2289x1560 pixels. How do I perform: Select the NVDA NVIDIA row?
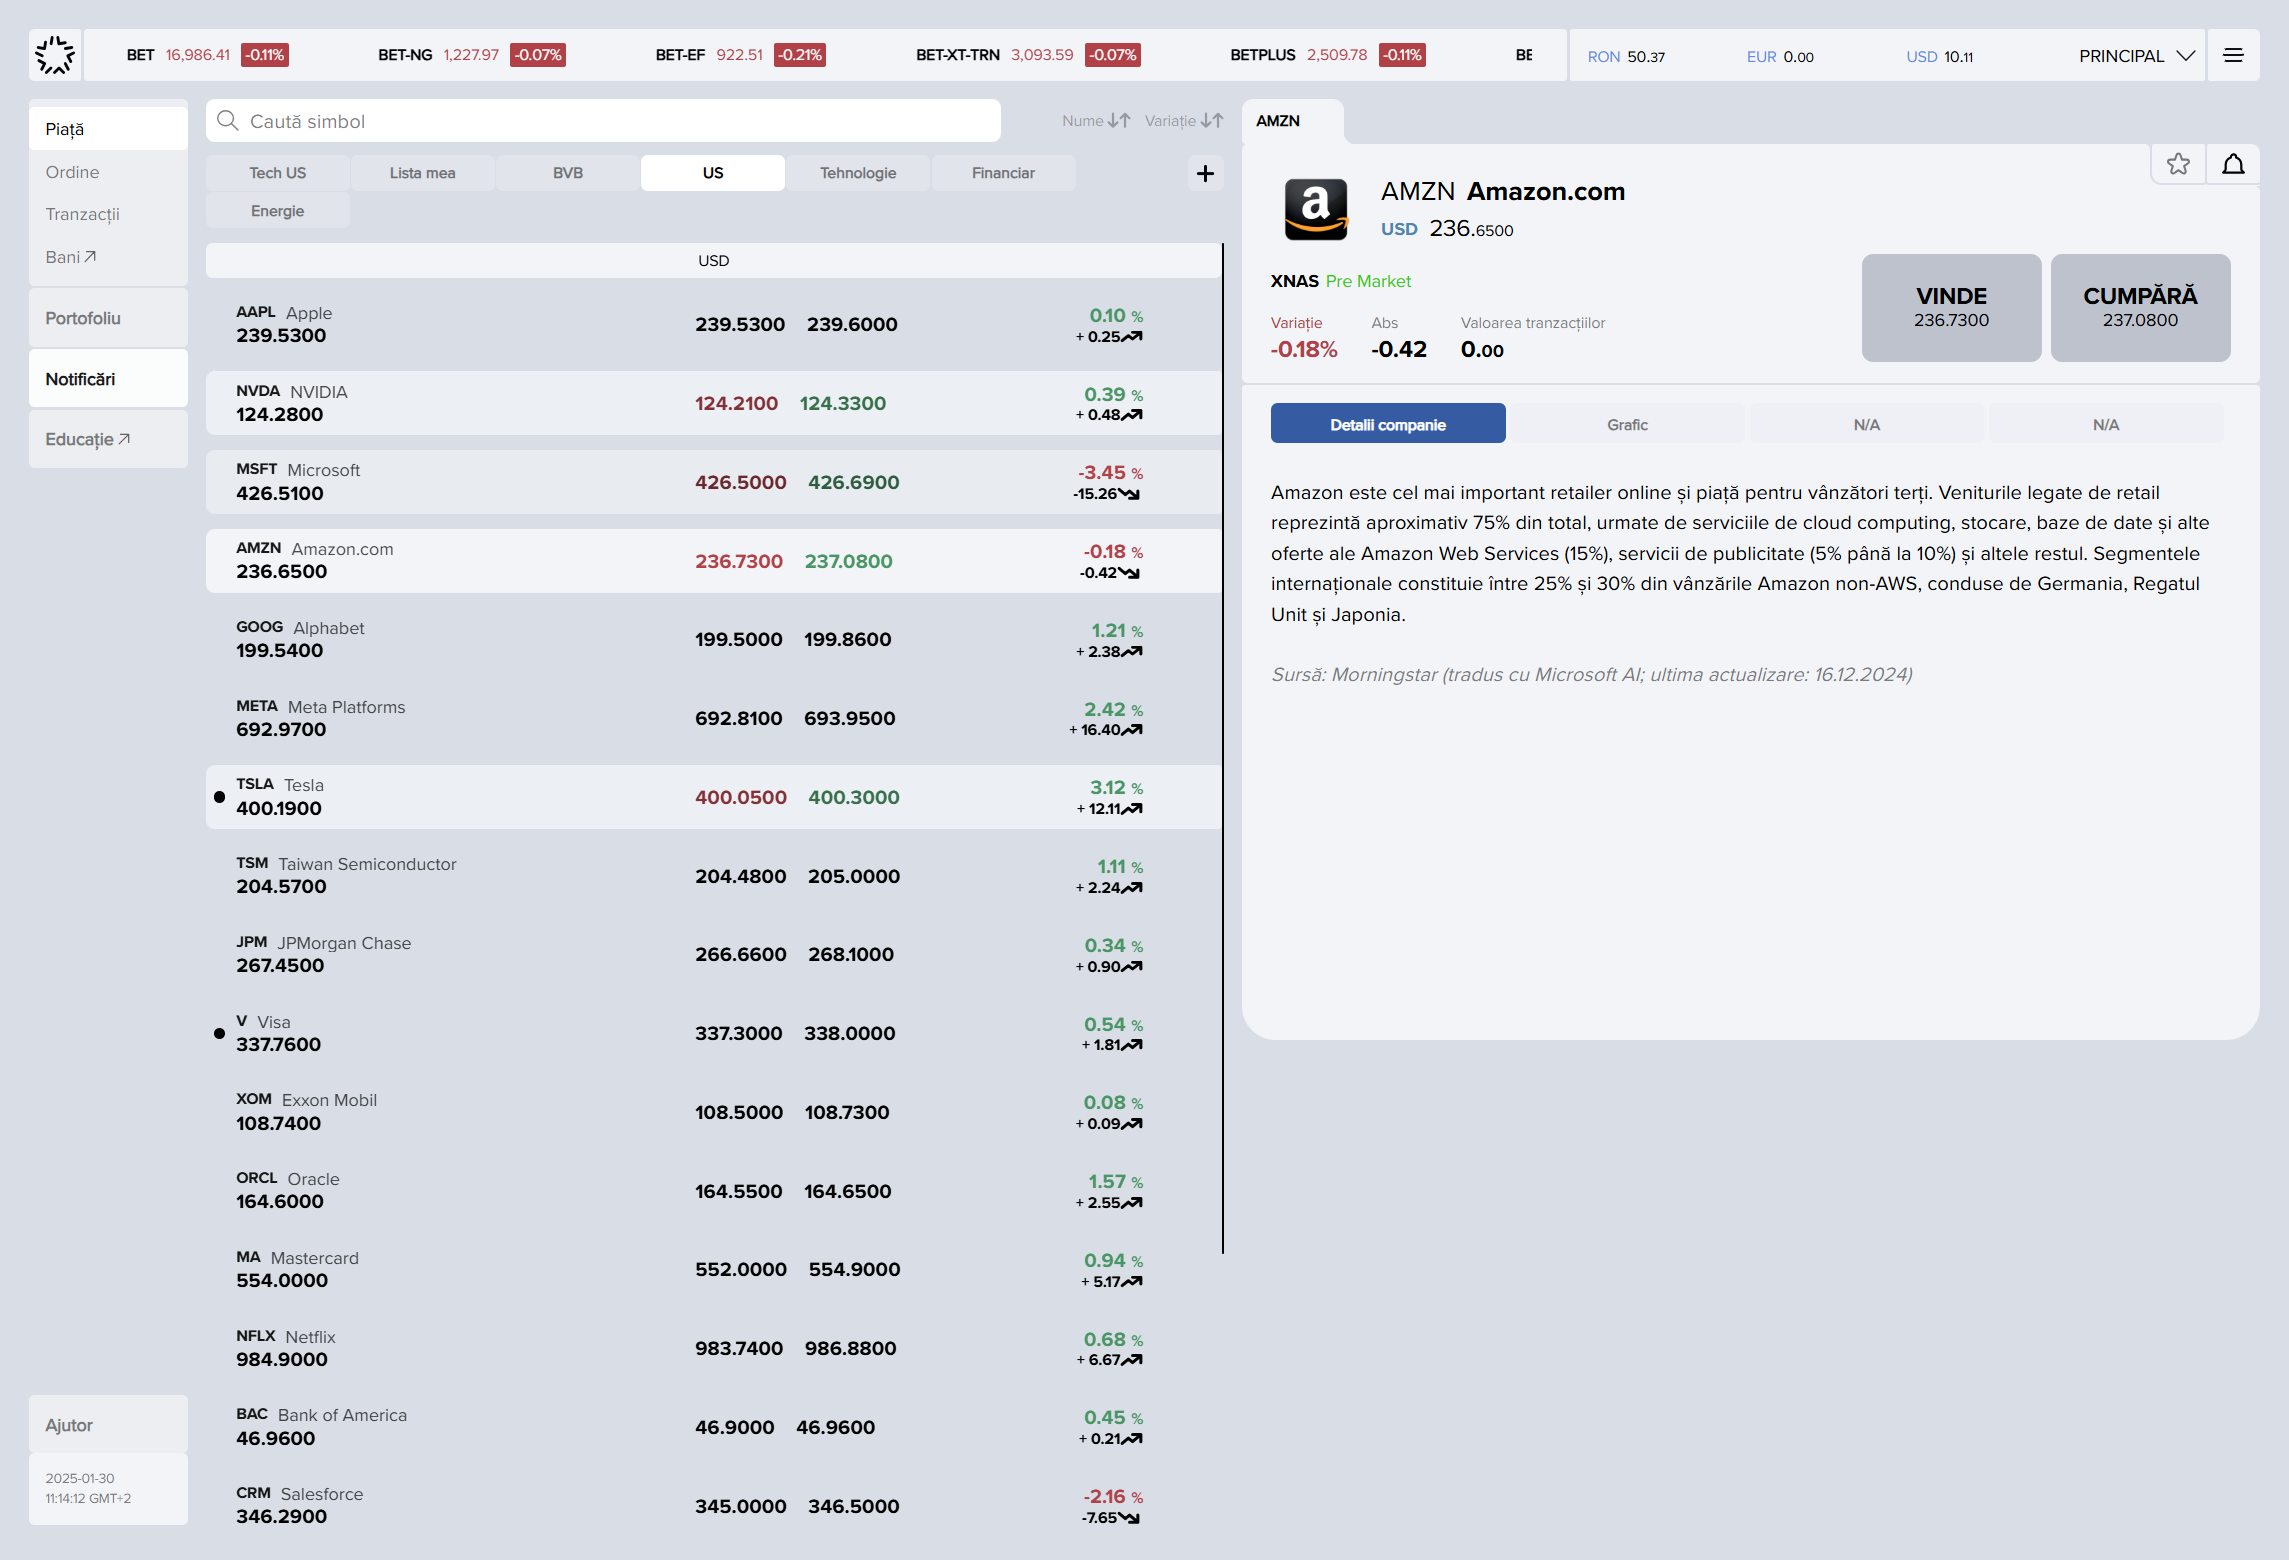tap(713, 403)
